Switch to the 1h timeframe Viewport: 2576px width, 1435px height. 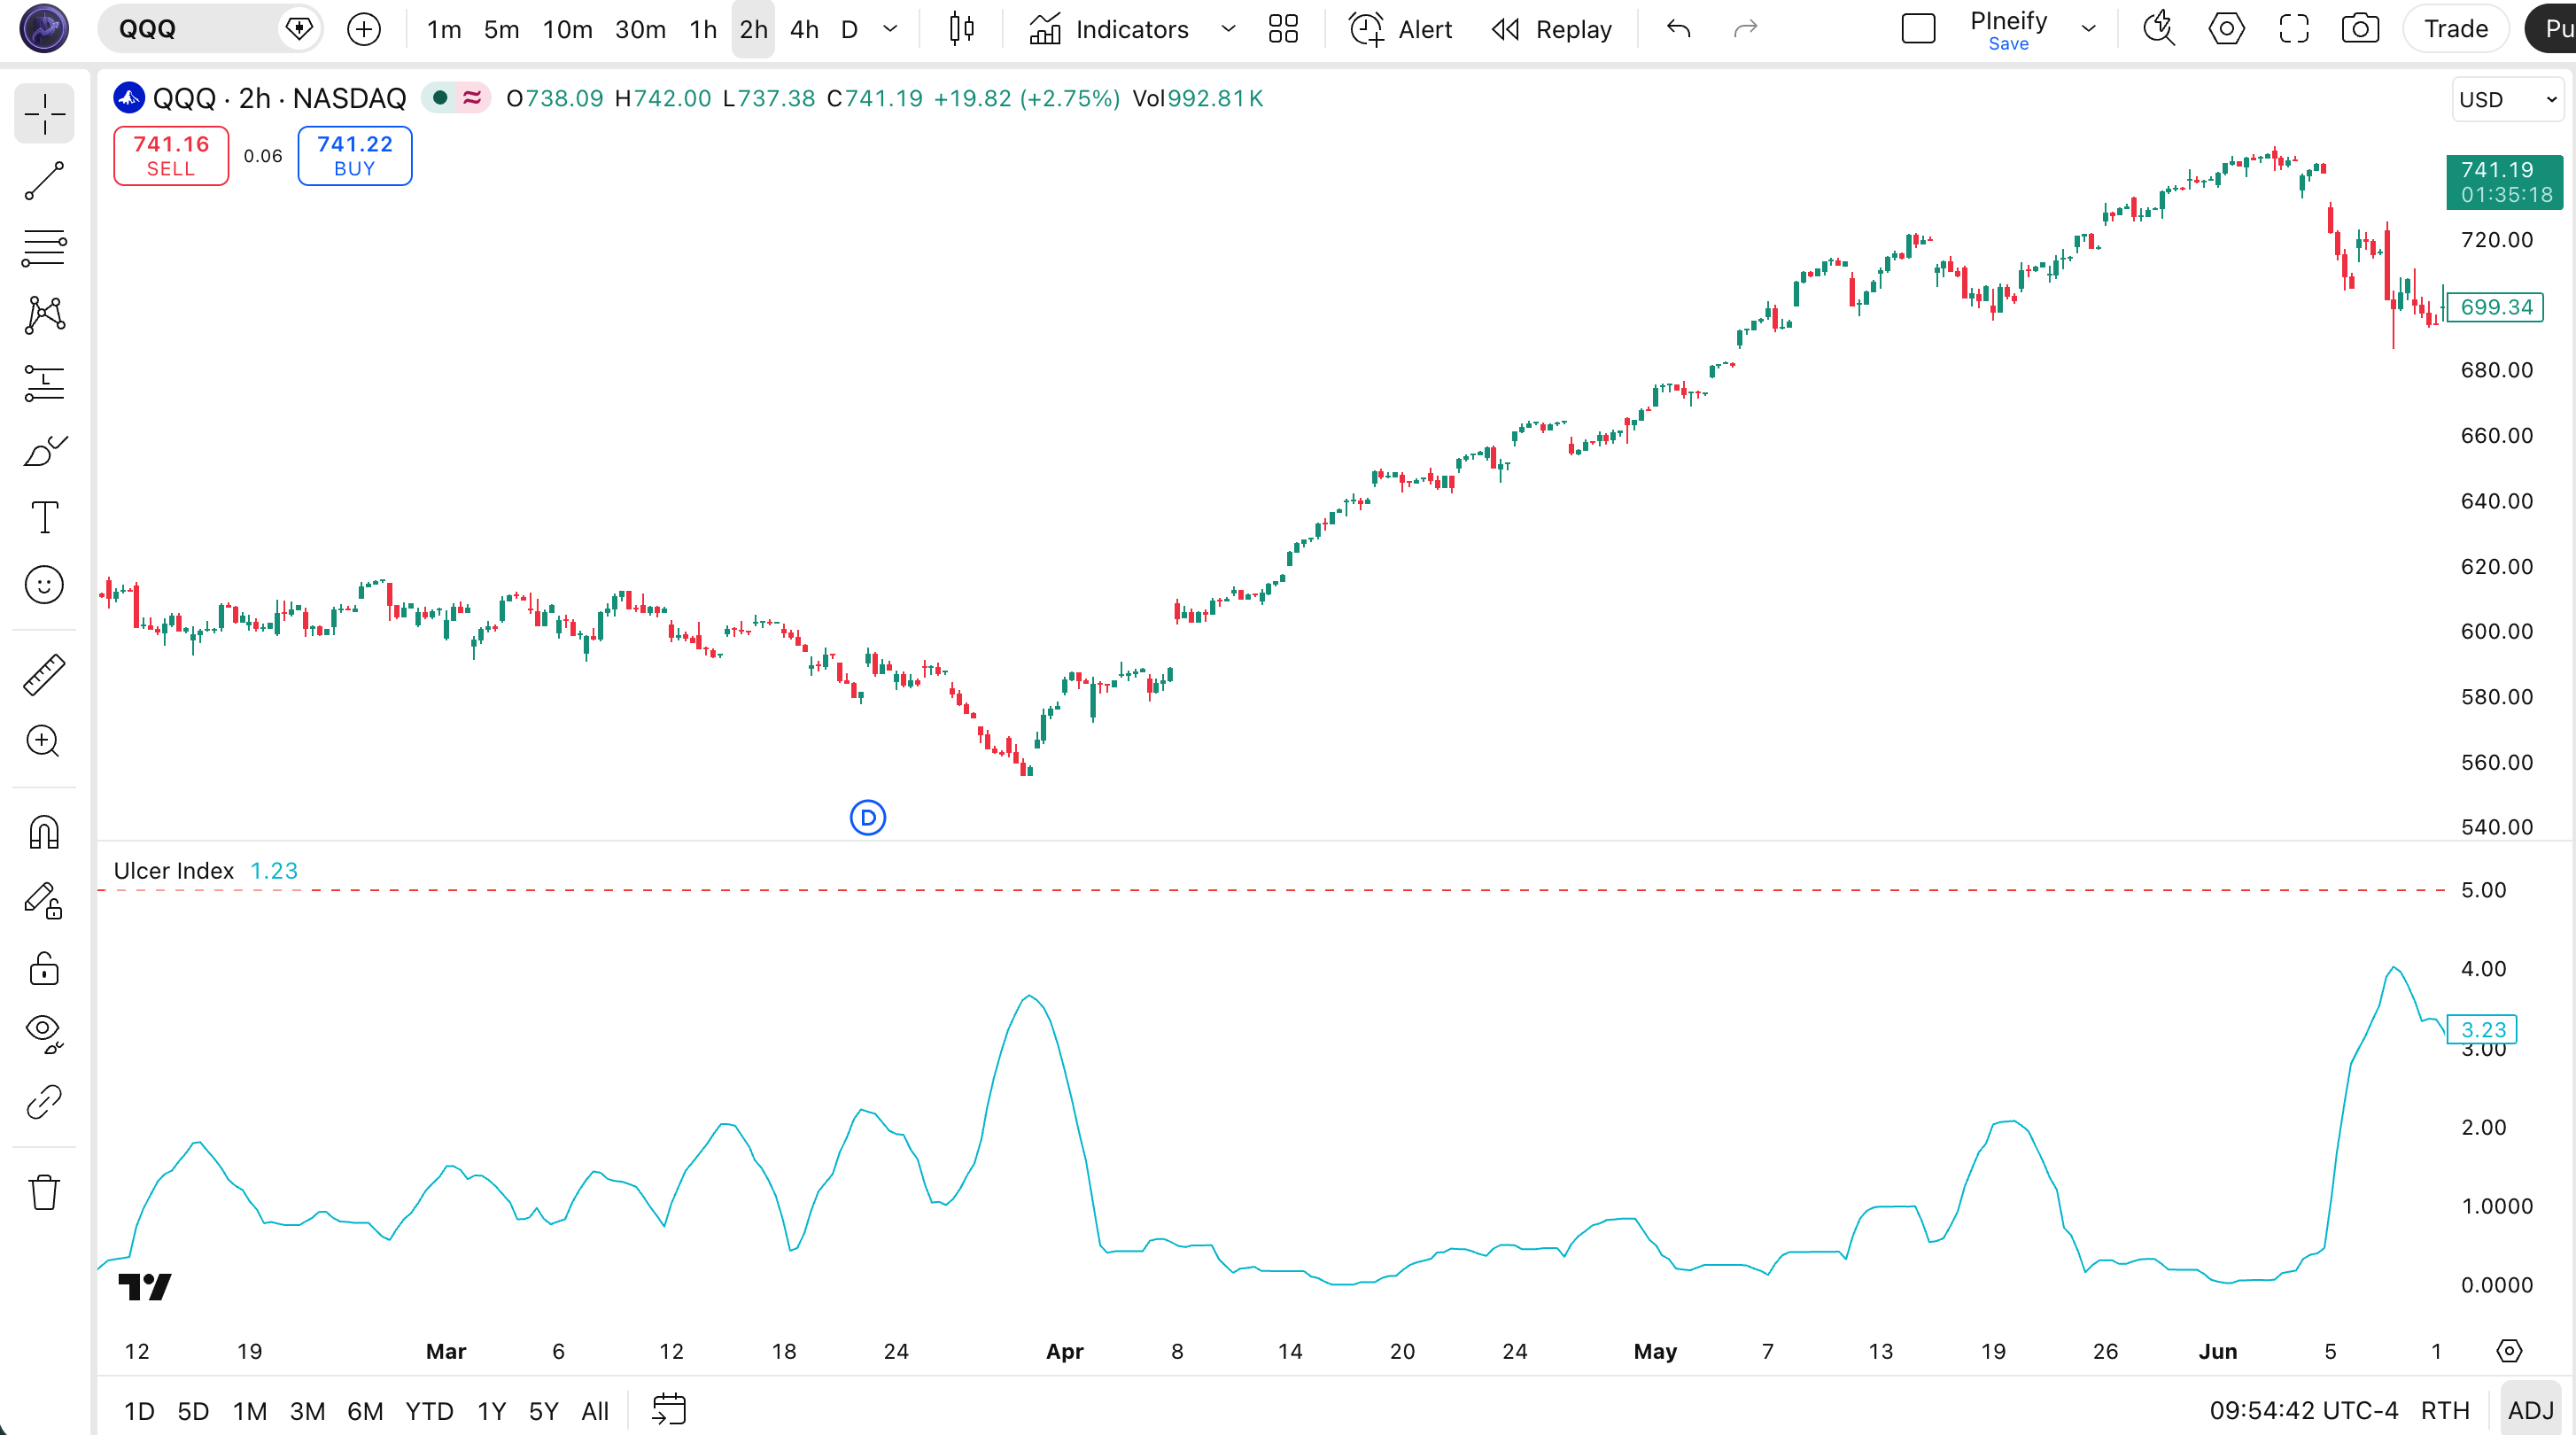703,29
